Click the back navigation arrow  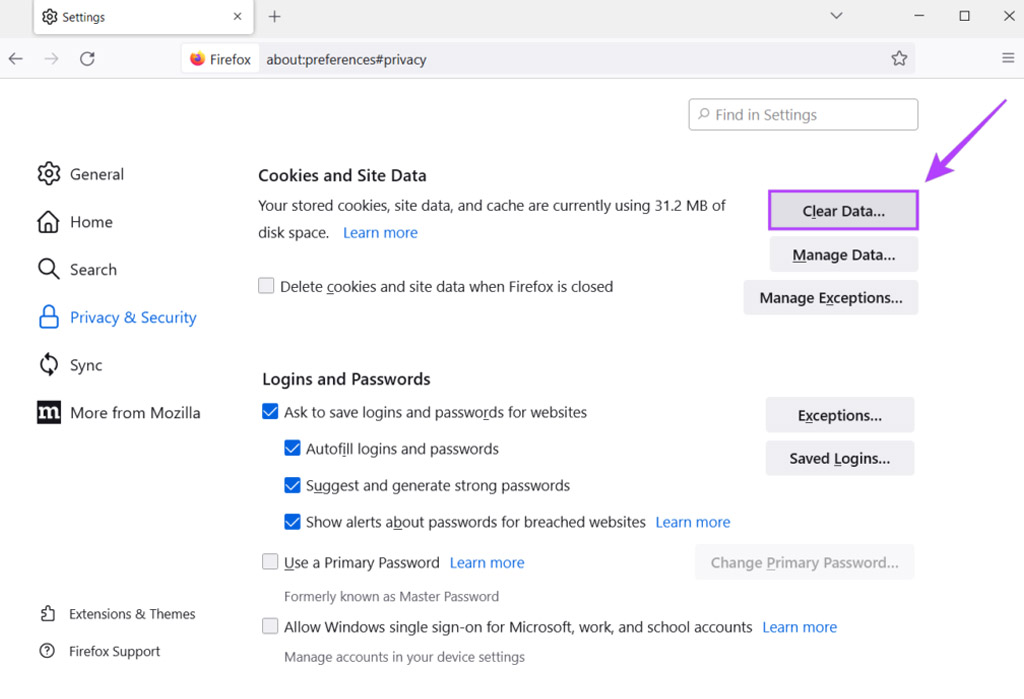(16, 59)
